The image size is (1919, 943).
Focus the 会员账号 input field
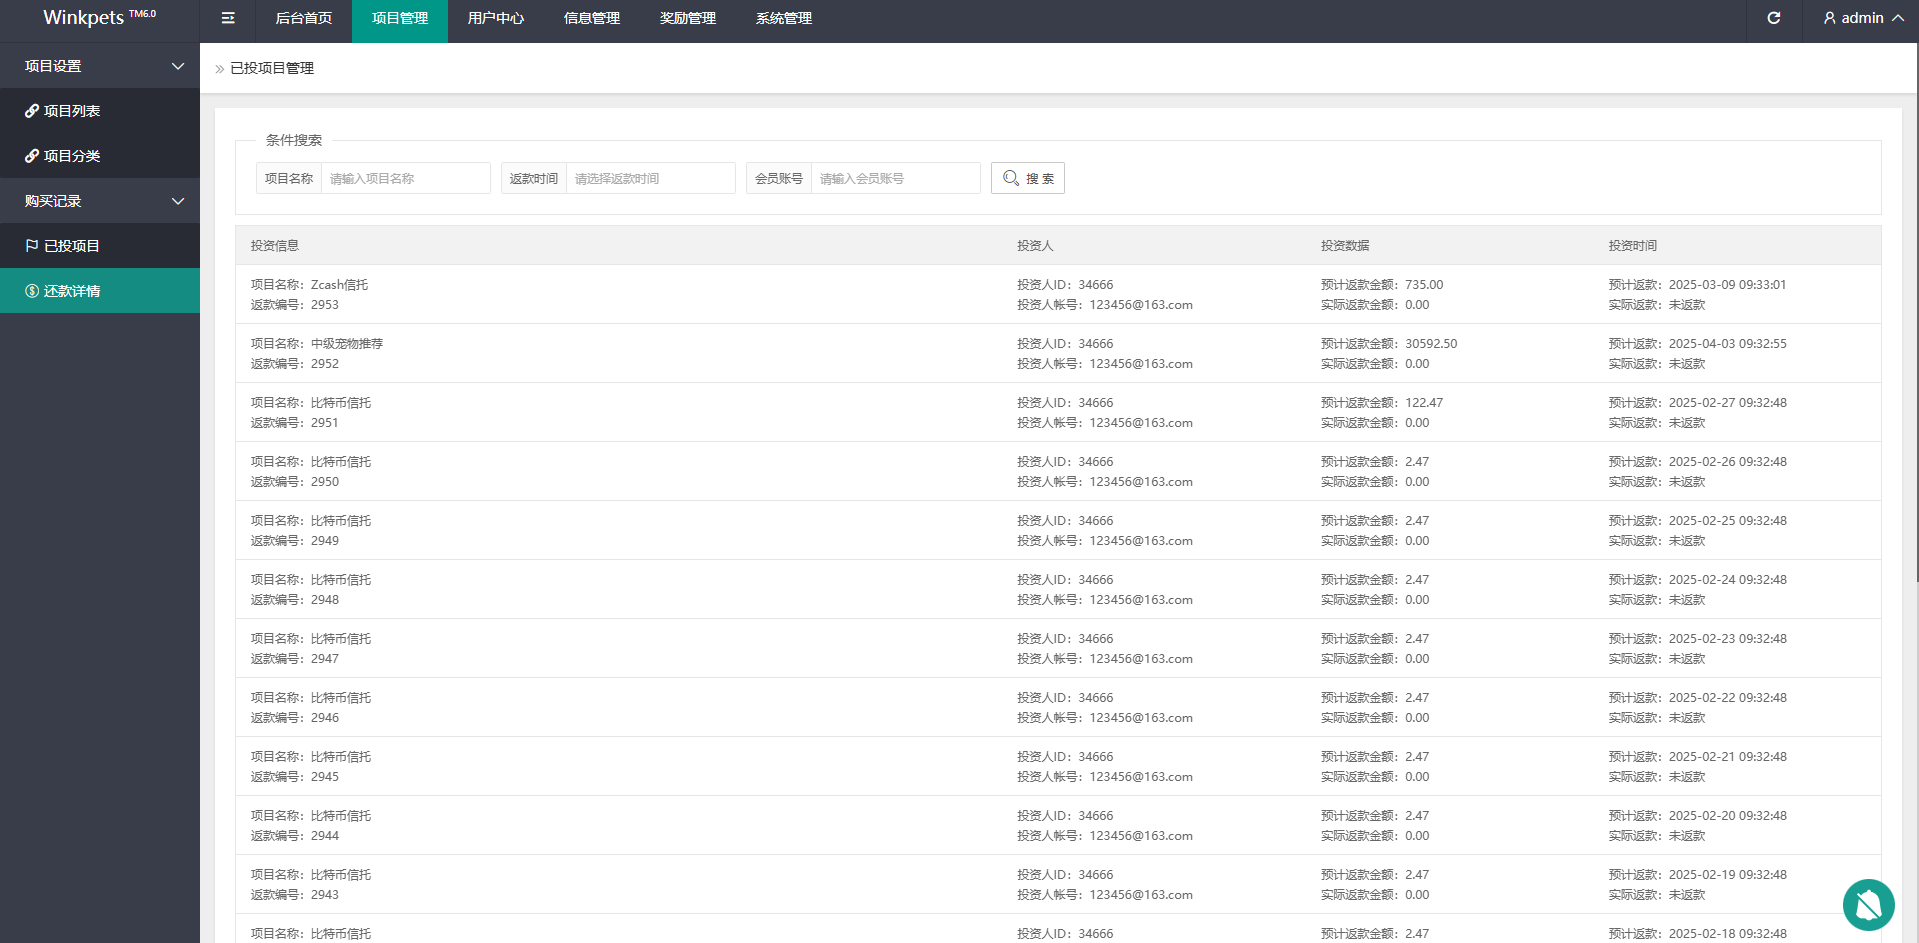[x=895, y=178]
